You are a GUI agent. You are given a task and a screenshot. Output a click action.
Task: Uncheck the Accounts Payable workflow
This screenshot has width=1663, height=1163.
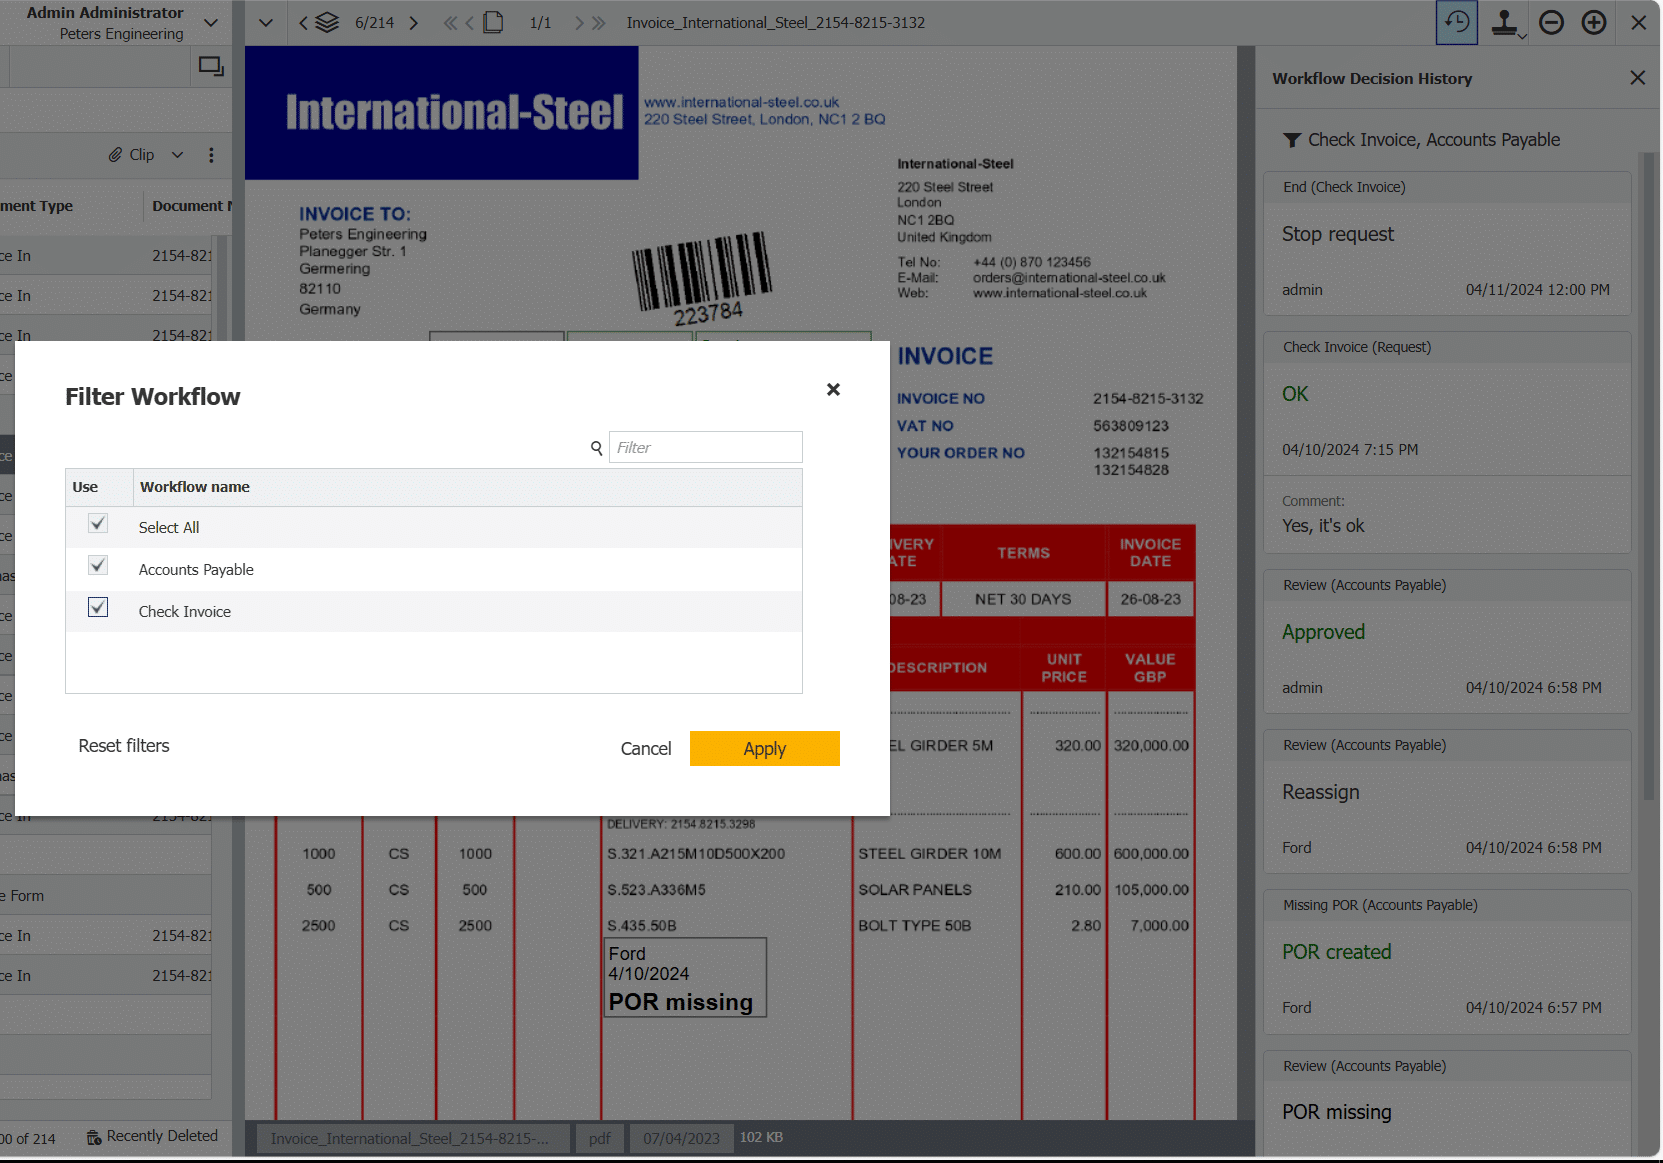(98, 566)
